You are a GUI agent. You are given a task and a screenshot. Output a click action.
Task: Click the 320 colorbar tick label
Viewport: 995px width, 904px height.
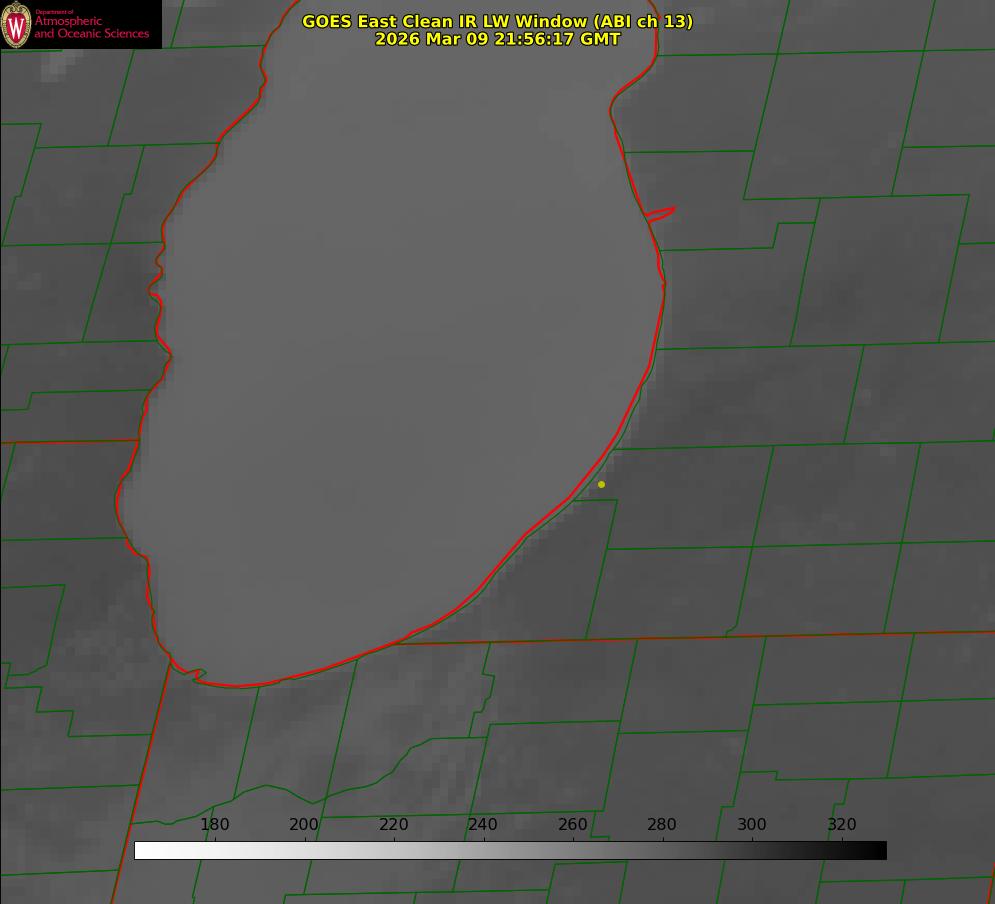[841, 825]
